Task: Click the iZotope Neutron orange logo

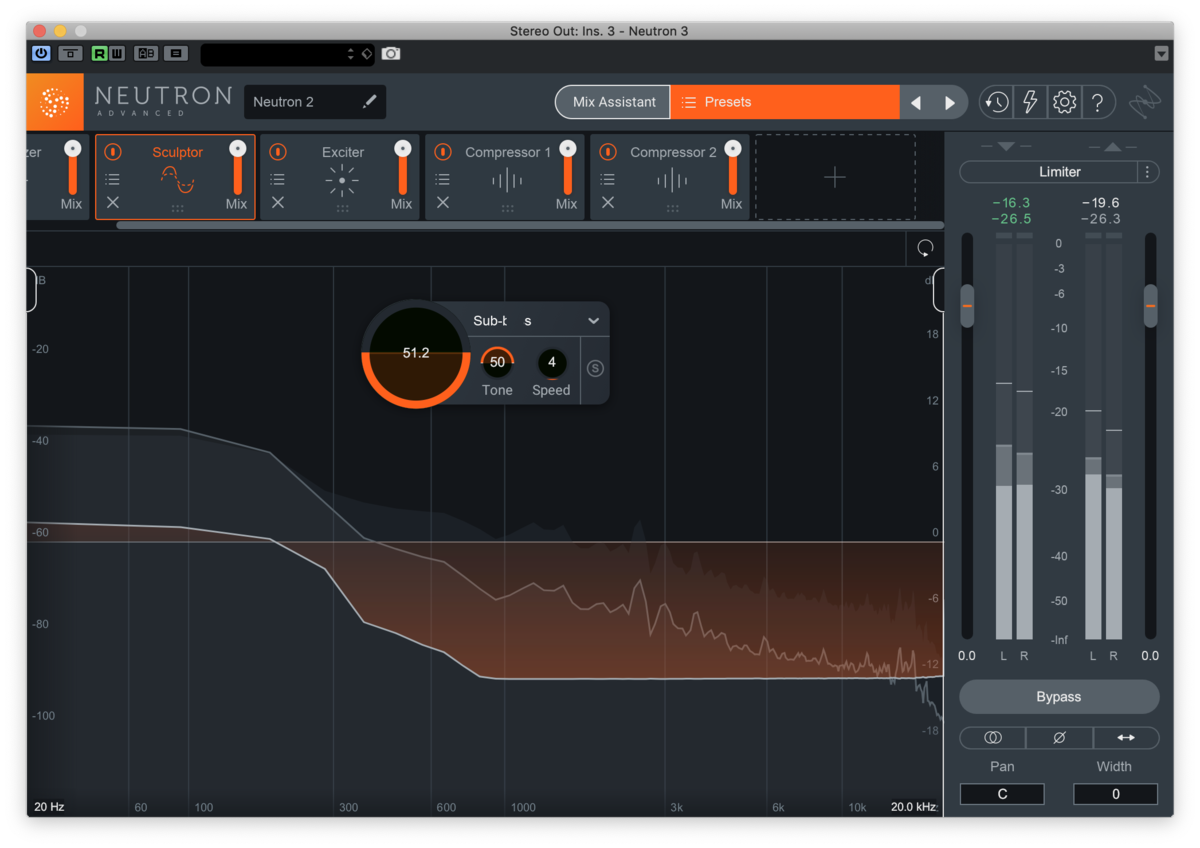Action: tap(55, 102)
